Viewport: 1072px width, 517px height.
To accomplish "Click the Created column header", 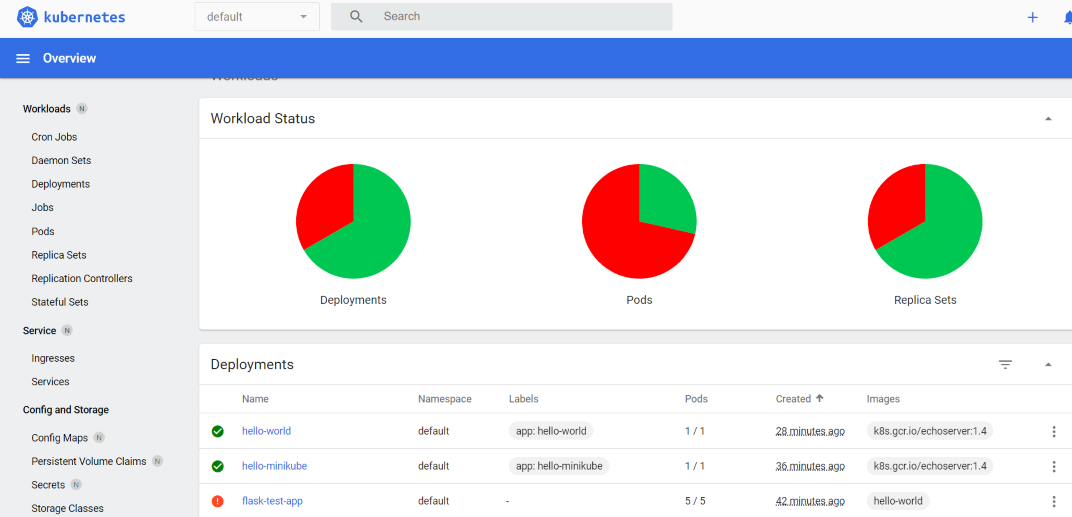I will (793, 399).
